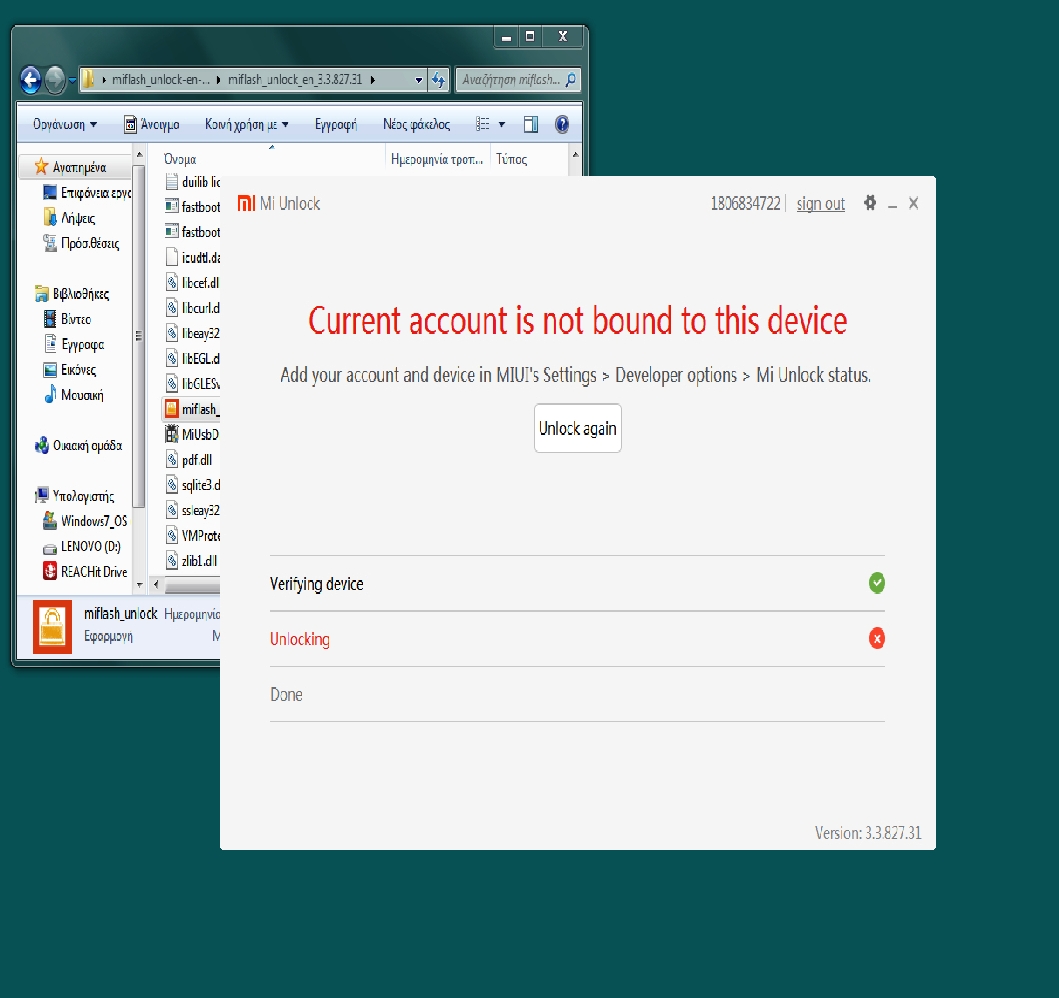Go back in the Explorer window
Image resolution: width=1059 pixels, height=998 pixels.
click(x=30, y=80)
